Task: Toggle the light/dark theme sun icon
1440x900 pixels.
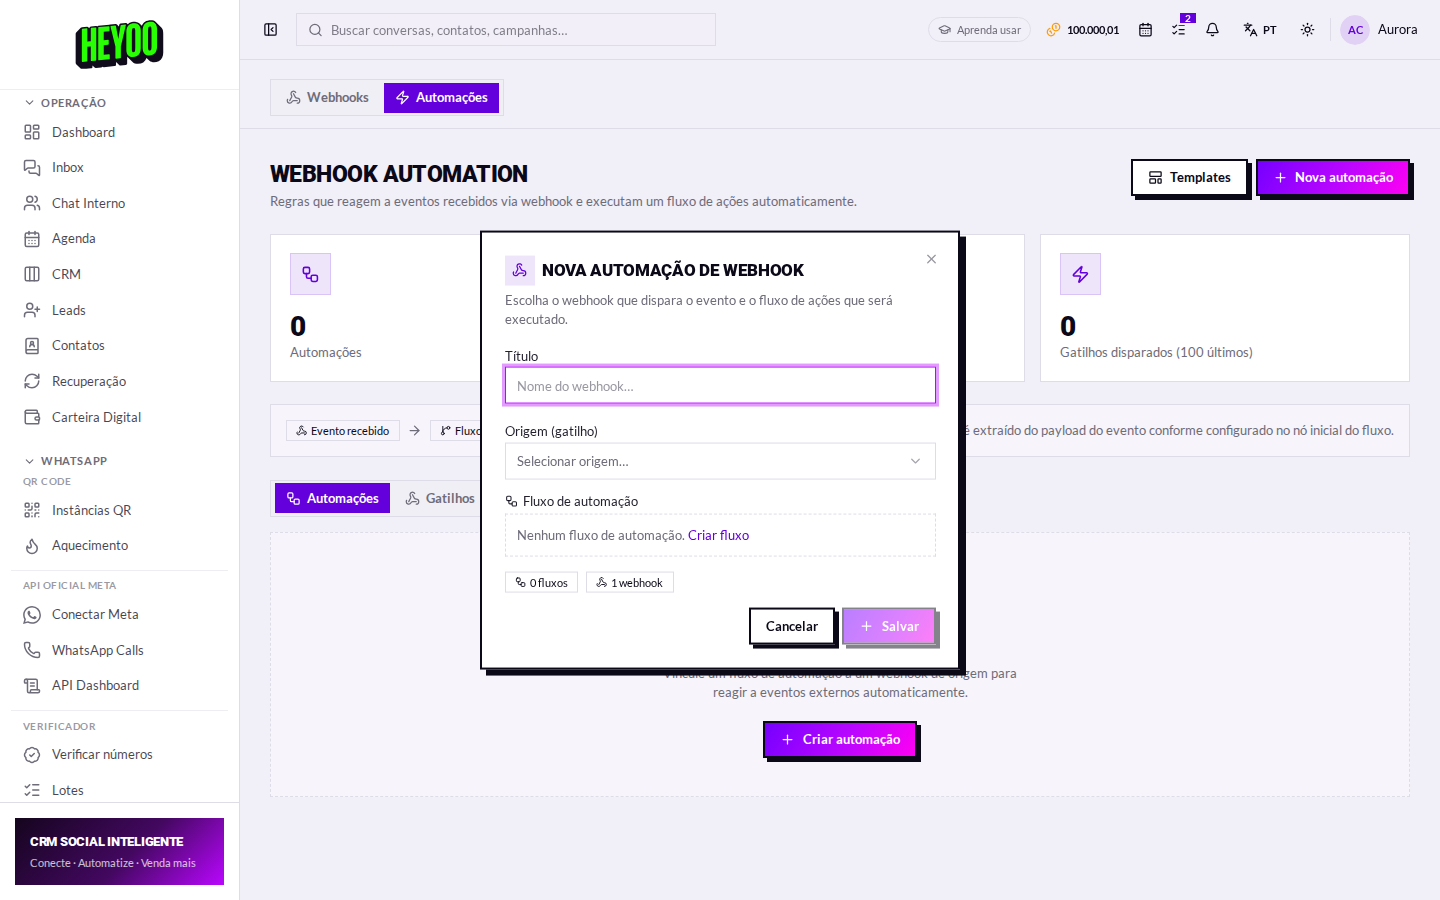Action: [1307, 30]
